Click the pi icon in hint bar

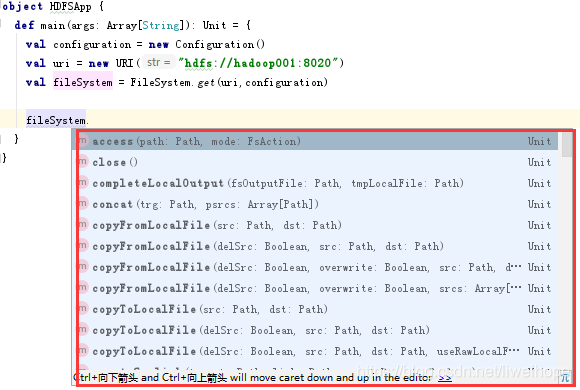tap(565, 378)
